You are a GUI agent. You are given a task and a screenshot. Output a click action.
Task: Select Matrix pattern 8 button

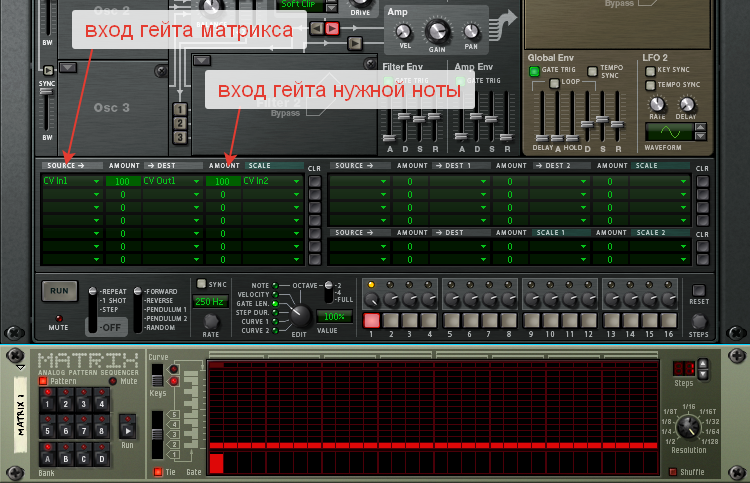tap(101, 427)
